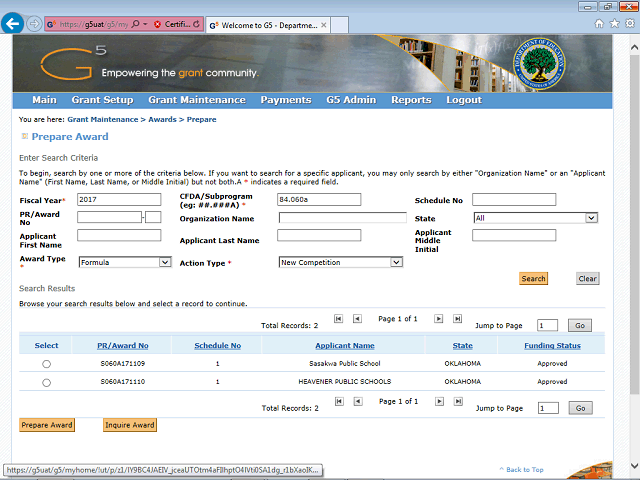Refresh the page with the reload icon
The width and height of the screenshot is (640, 480).
[x=196, y=24]
